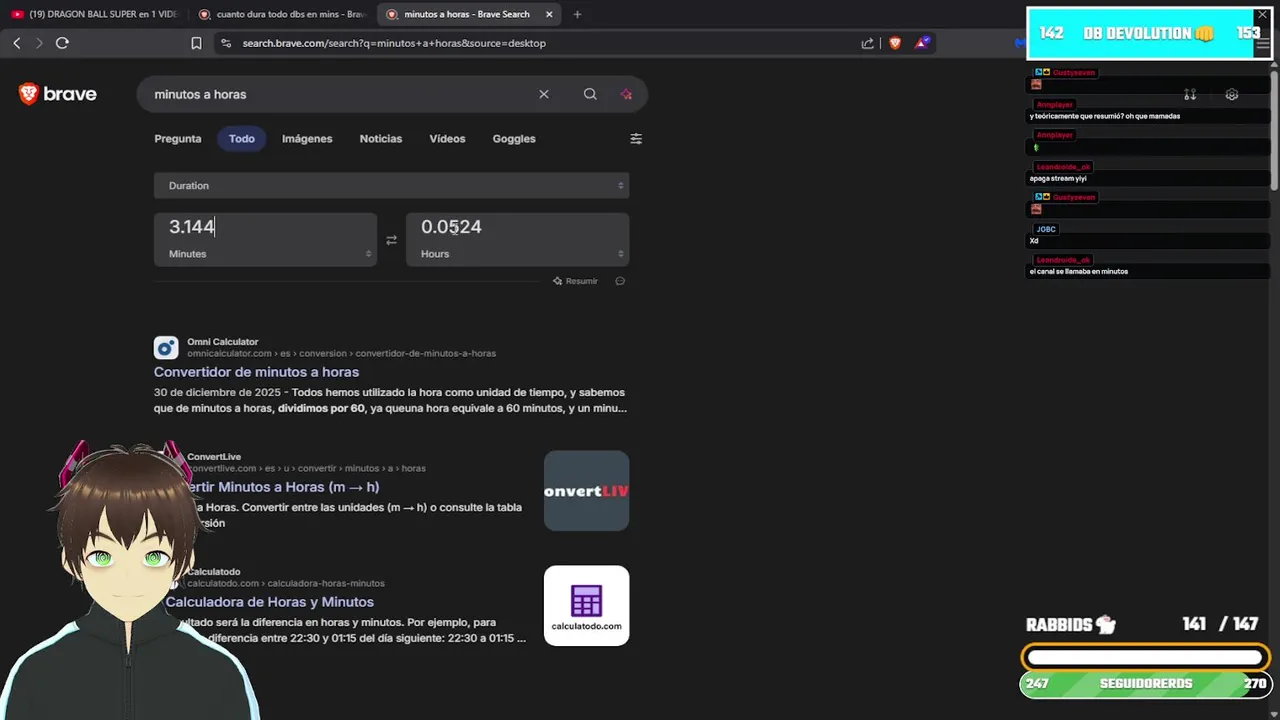Image resolution: width=1280 pixels, height=720 pixels.
Task: Select the Imágenes search tab
Action: (x=307, y=139)
